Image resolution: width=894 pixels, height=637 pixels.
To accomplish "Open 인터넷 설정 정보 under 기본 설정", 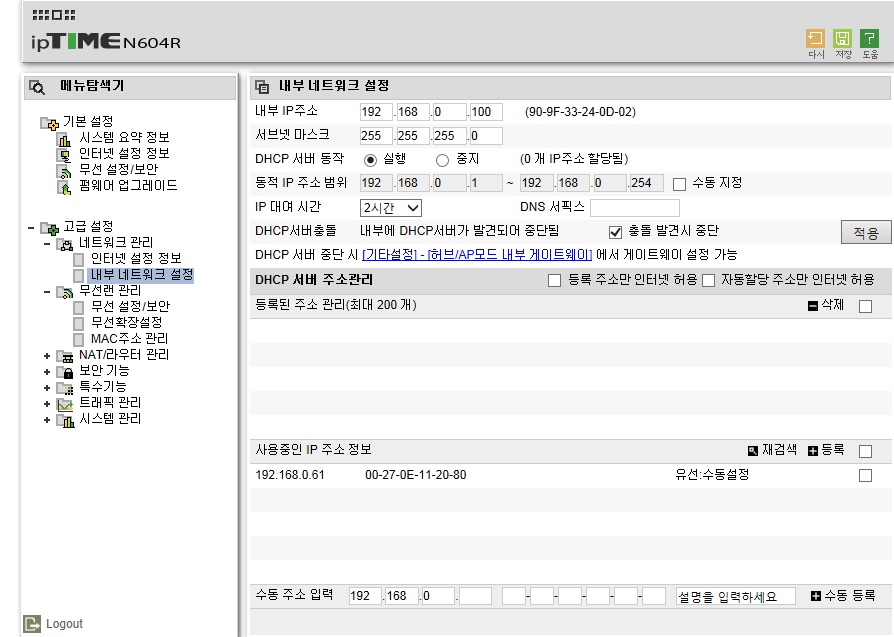I will pyautogui.click(x=124, y=153).
